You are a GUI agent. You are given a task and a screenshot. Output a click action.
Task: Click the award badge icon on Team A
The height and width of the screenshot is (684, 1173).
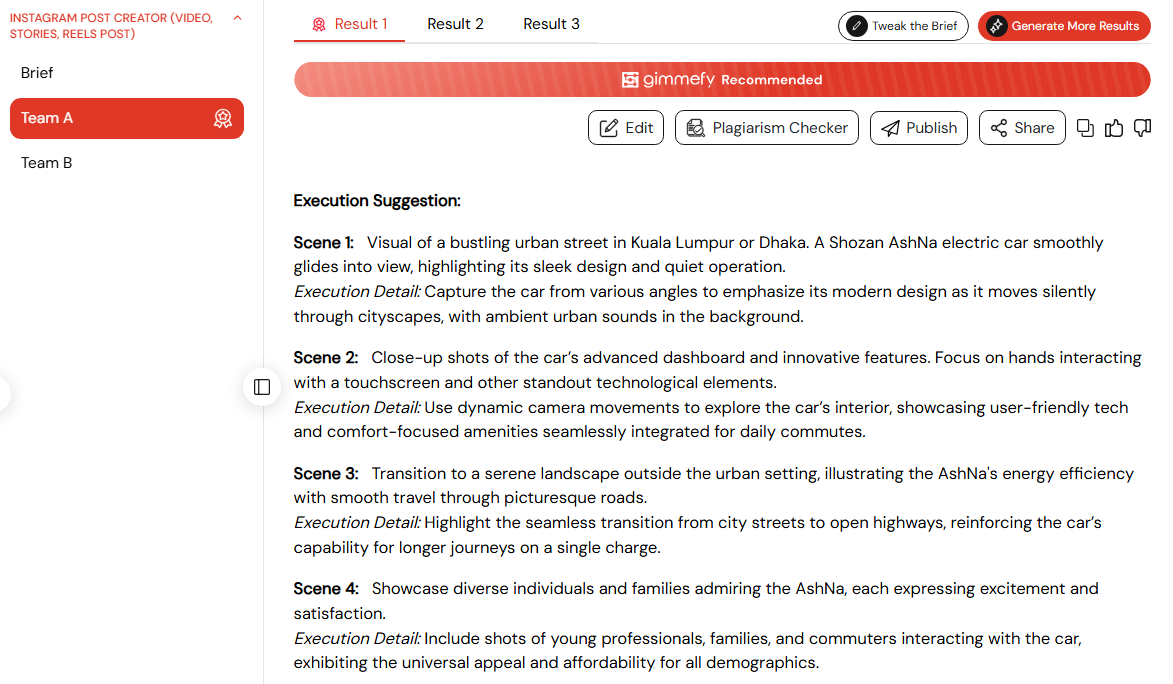223,119
